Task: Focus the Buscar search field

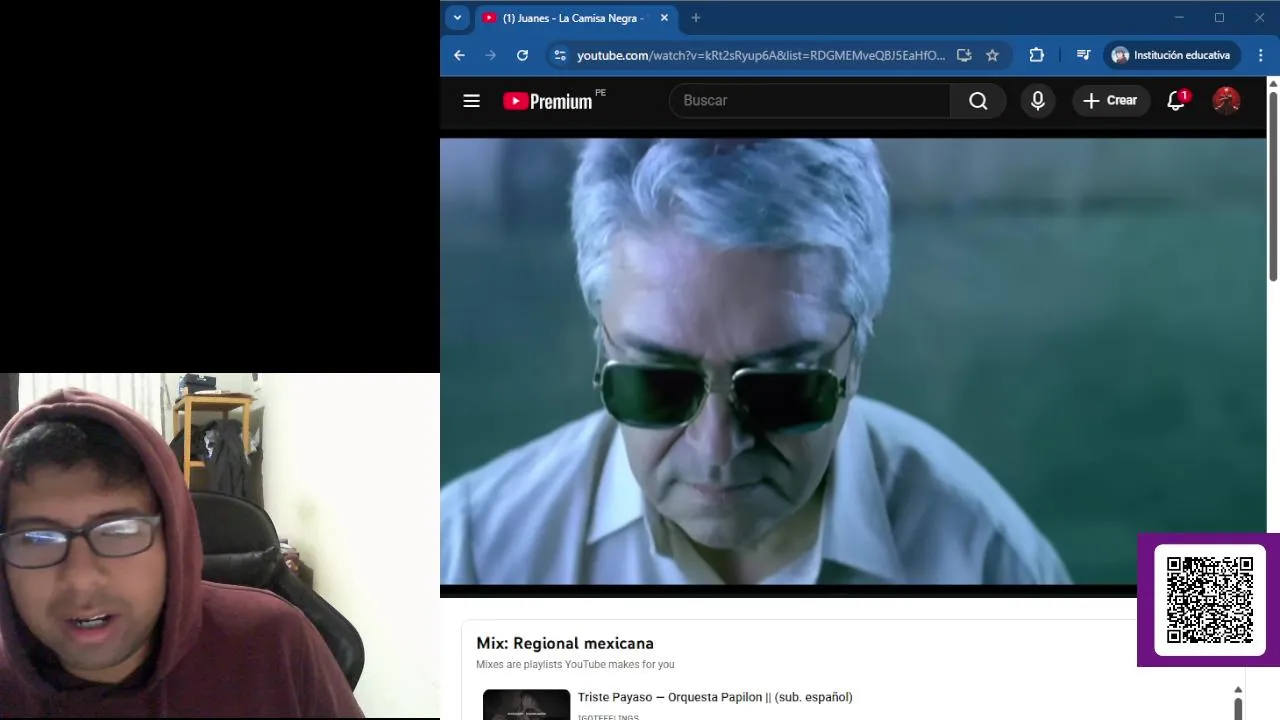Action: point(809,100)
